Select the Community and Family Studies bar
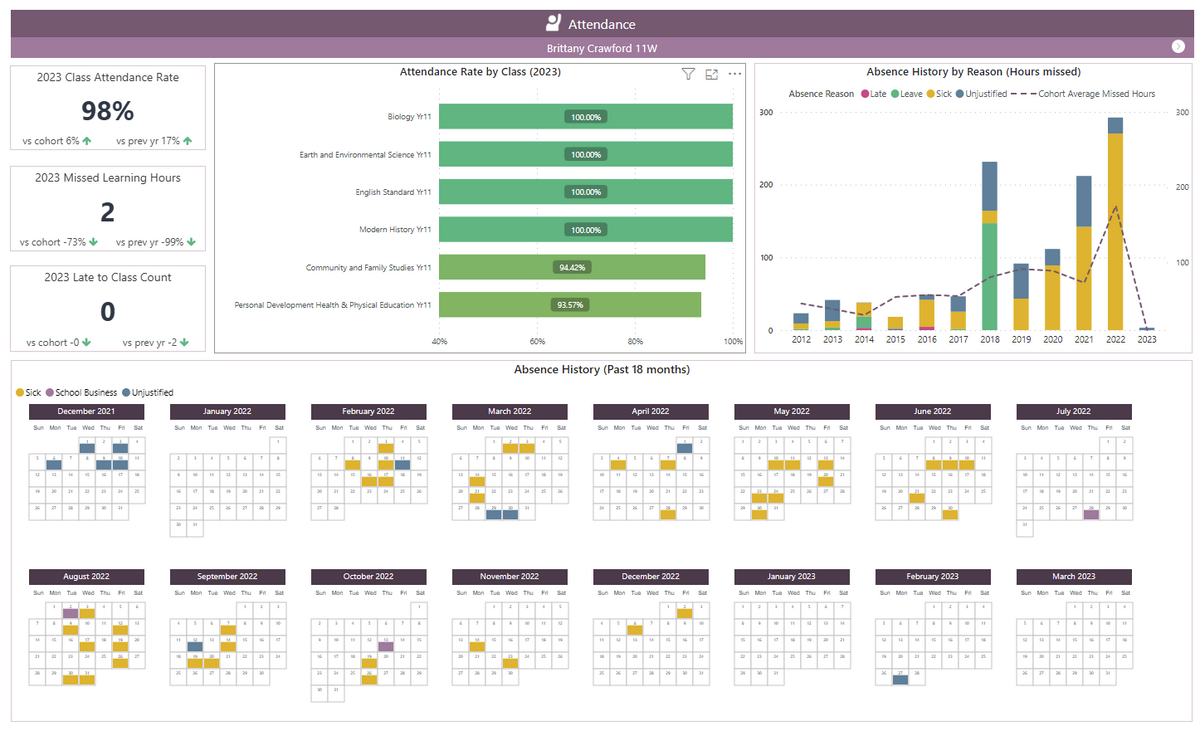Viewport: 1200px width, 735px height. tap(572, 267)
